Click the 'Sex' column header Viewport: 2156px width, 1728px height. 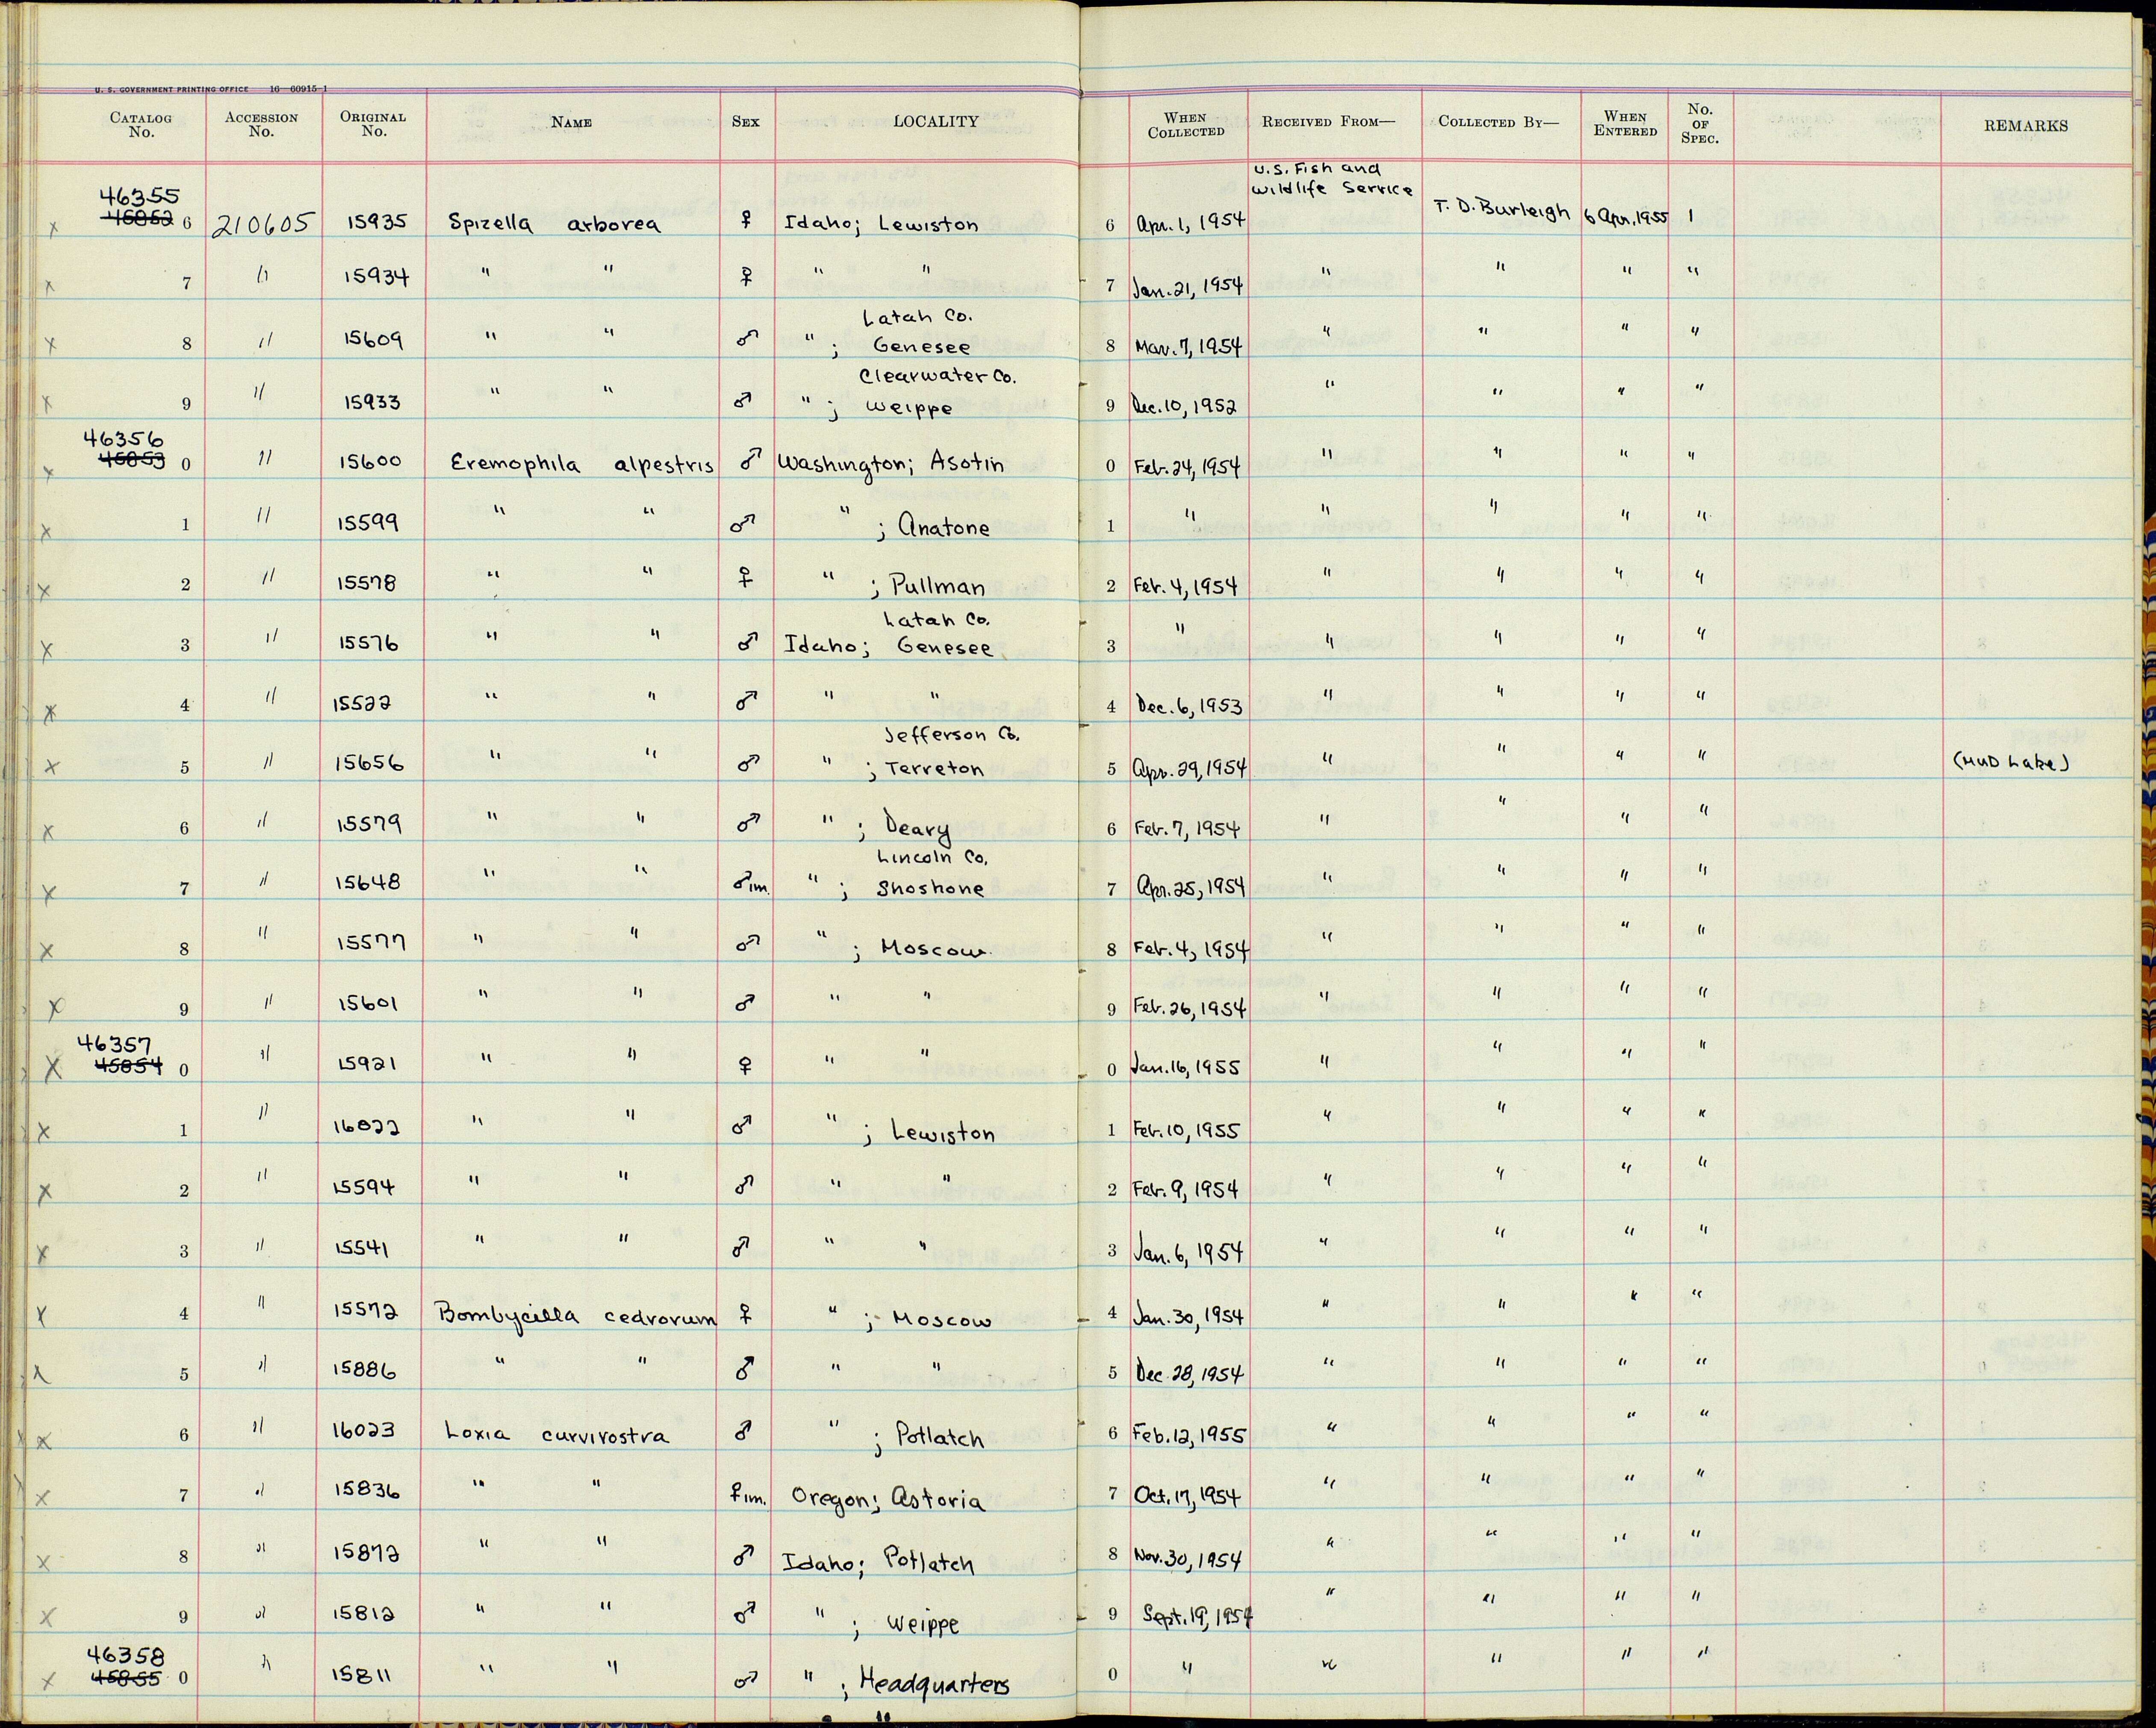[745, 122]
